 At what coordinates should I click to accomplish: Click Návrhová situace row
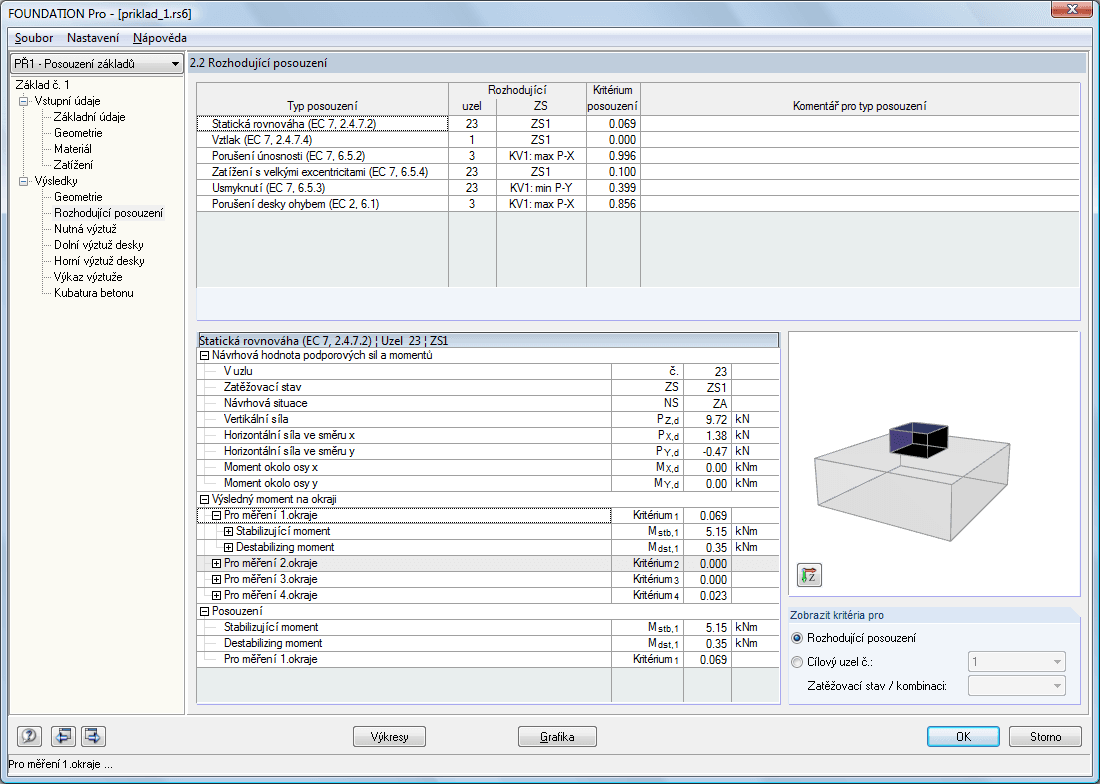pos(488,403)
